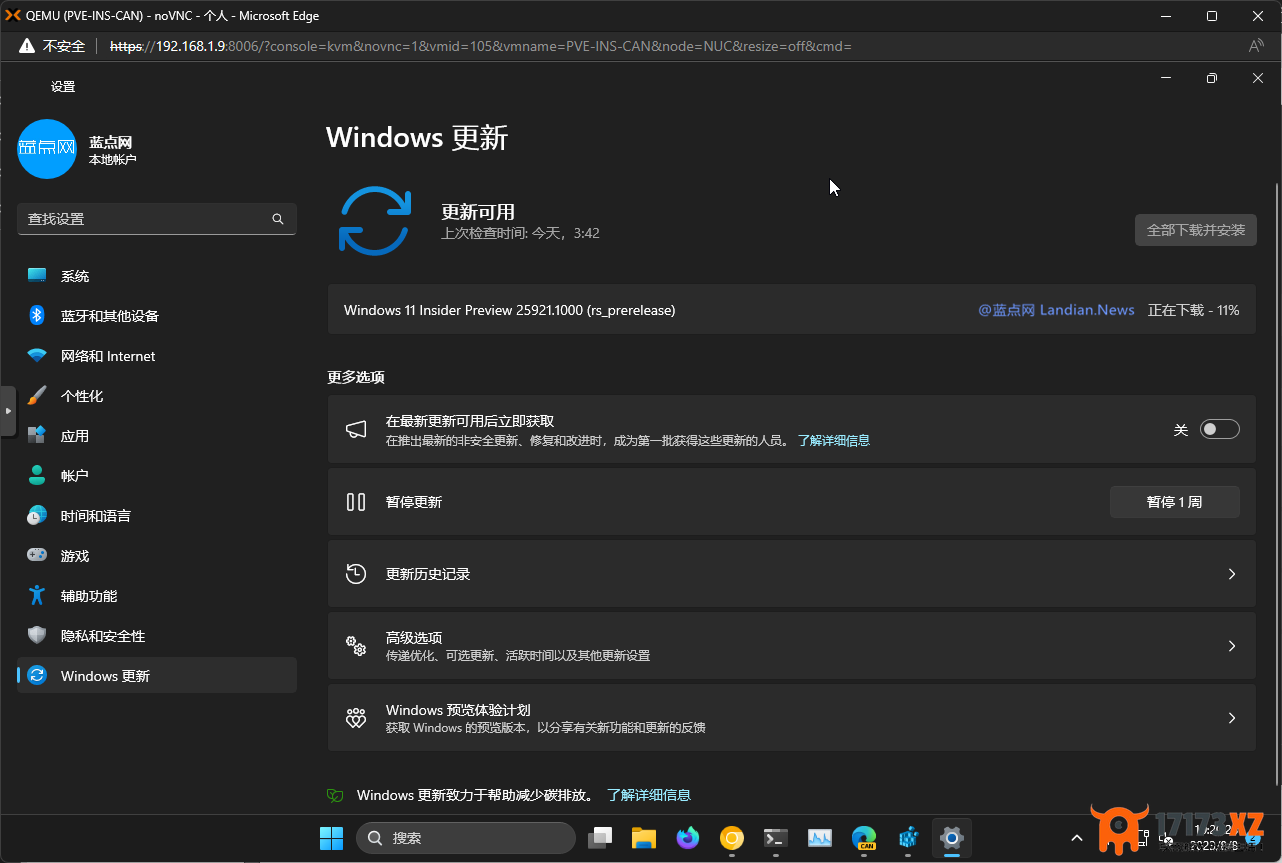1282x863 pixels.
Task: Click the 更多选项 heading
Action: 356,377
